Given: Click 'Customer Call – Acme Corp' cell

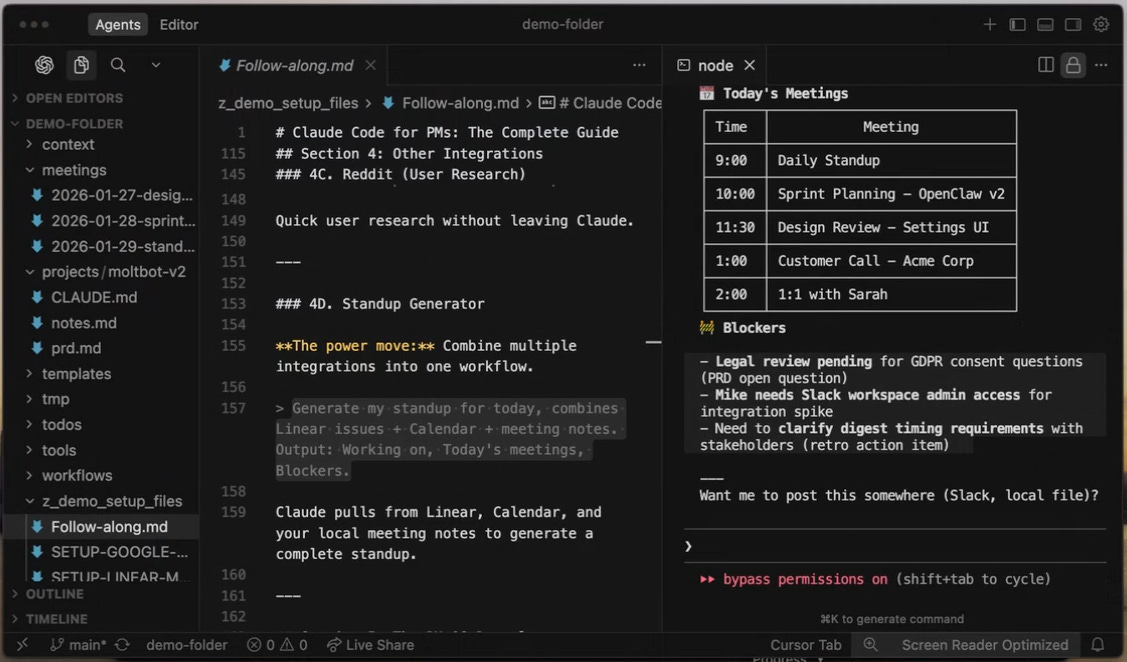Looking at the screenshot, I should pyautogui.click(x=891, y=261).
